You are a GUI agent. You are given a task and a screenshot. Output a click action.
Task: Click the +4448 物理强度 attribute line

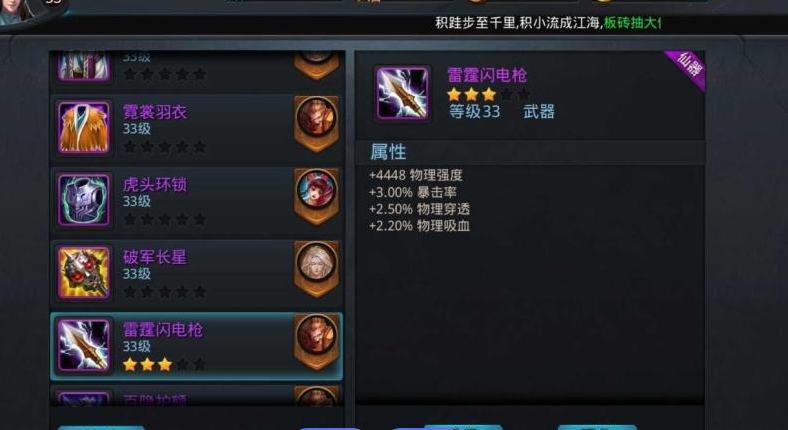[x=416, y=175]
